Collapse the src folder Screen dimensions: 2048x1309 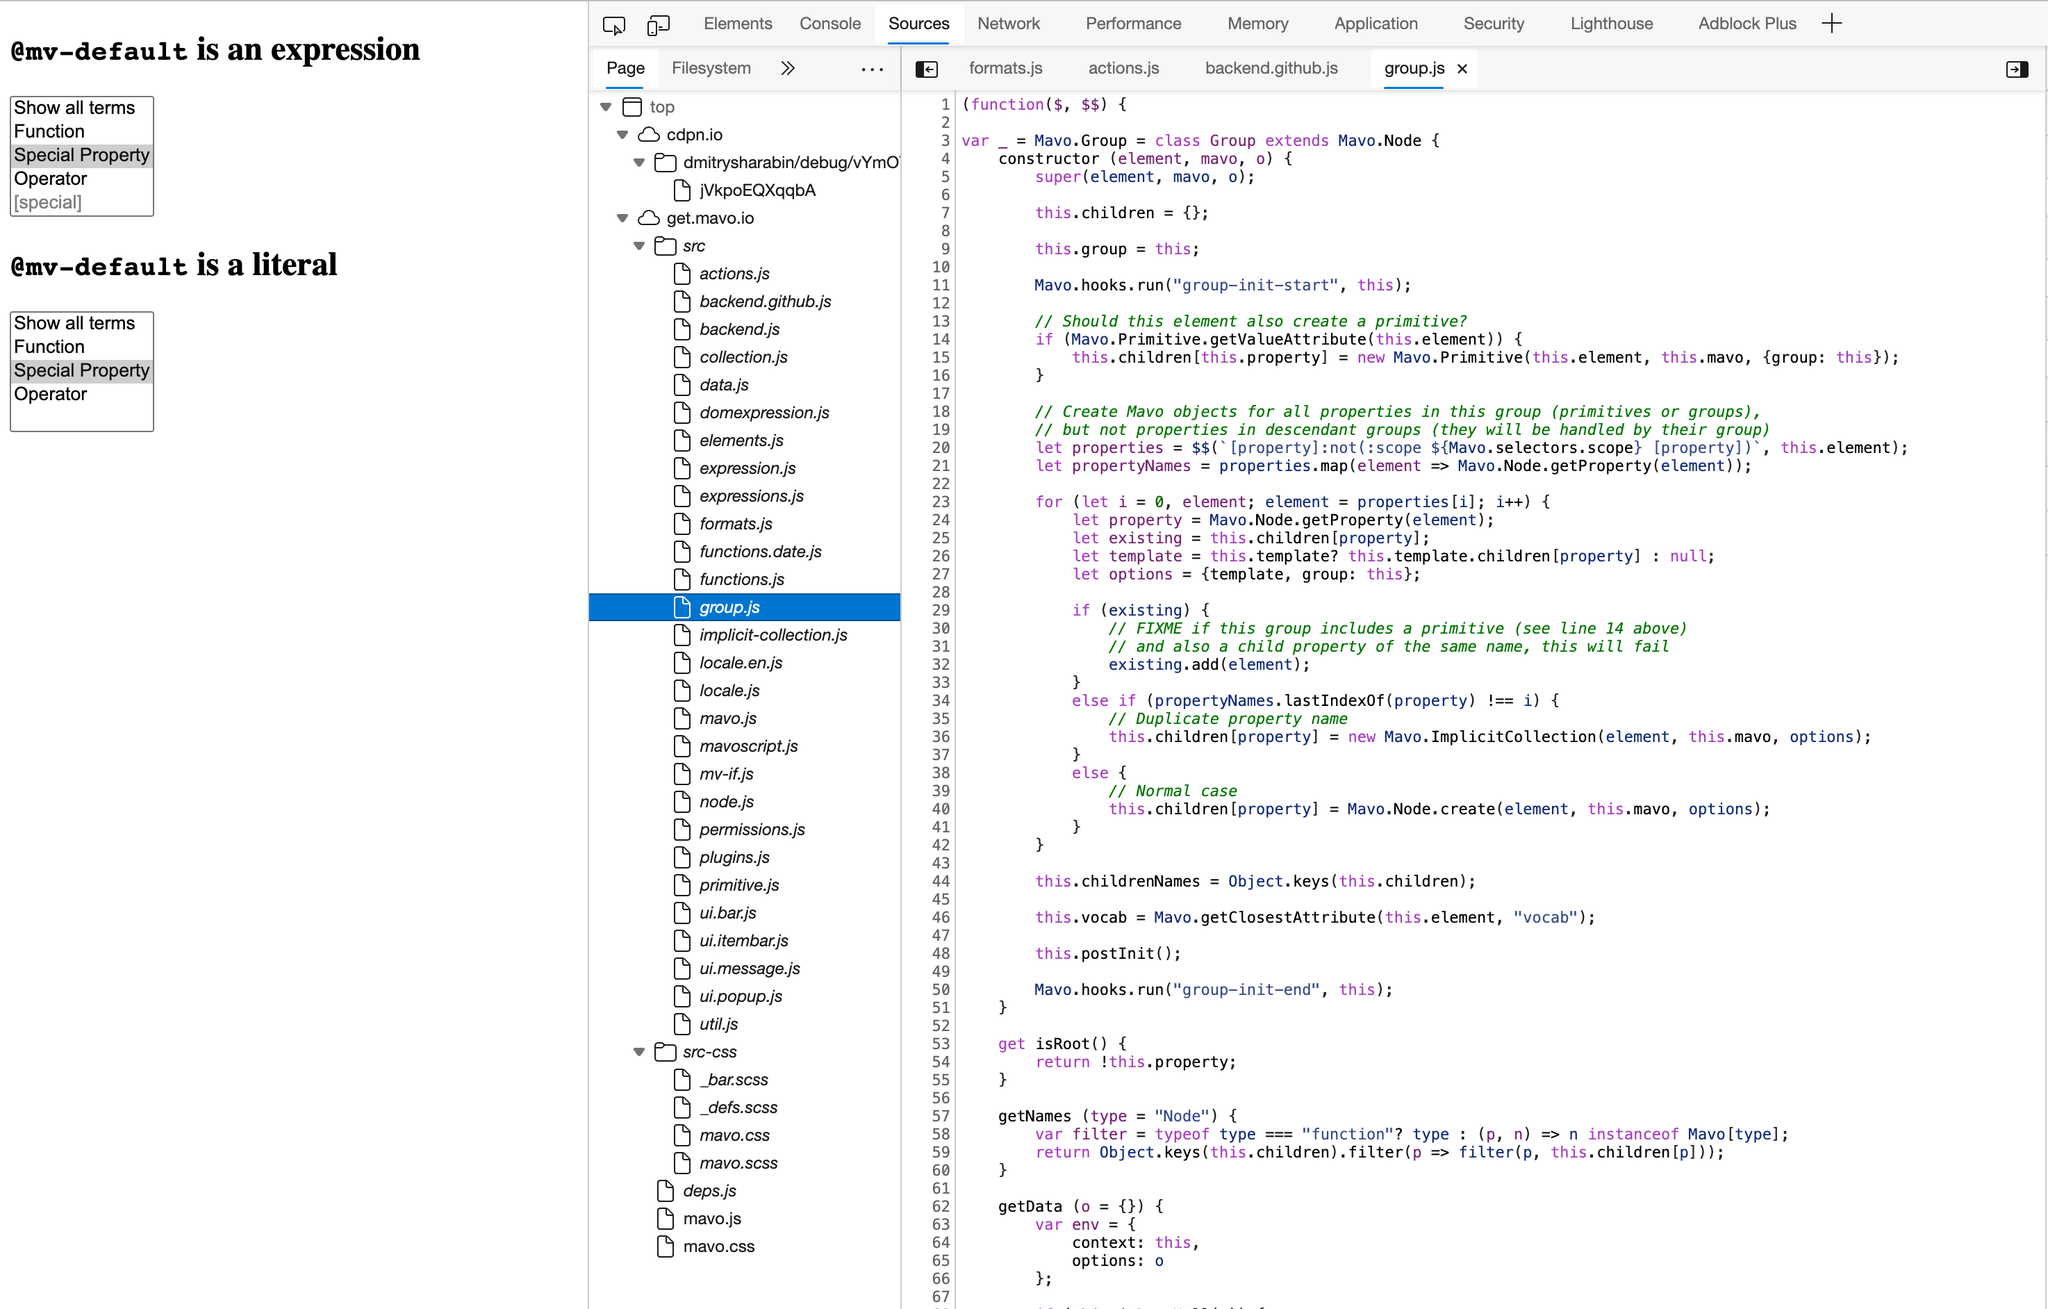pyautogui.click(x=640, y=245)
